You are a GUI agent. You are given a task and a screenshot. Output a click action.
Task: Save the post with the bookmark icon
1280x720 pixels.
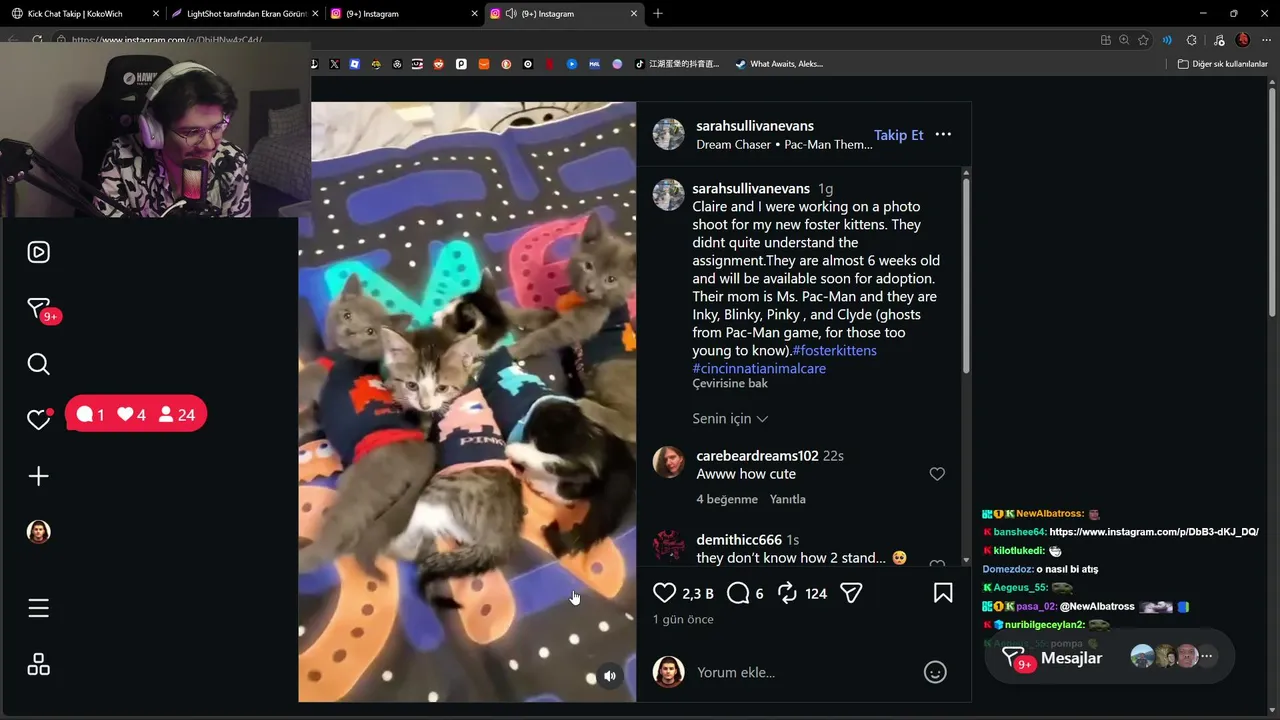click(x=943, y=593)
